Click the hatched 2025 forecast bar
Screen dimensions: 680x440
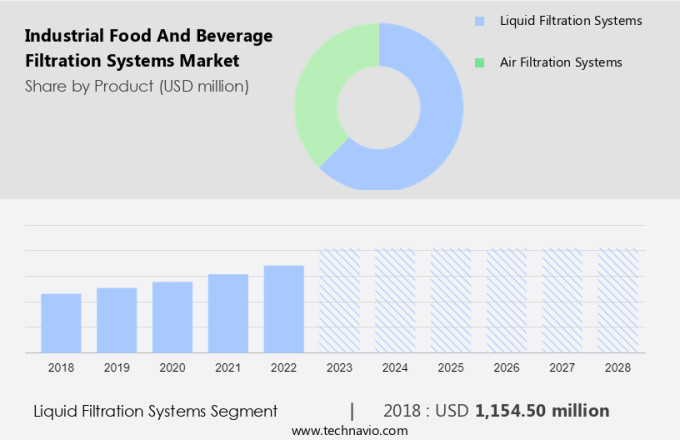(451, 301)
